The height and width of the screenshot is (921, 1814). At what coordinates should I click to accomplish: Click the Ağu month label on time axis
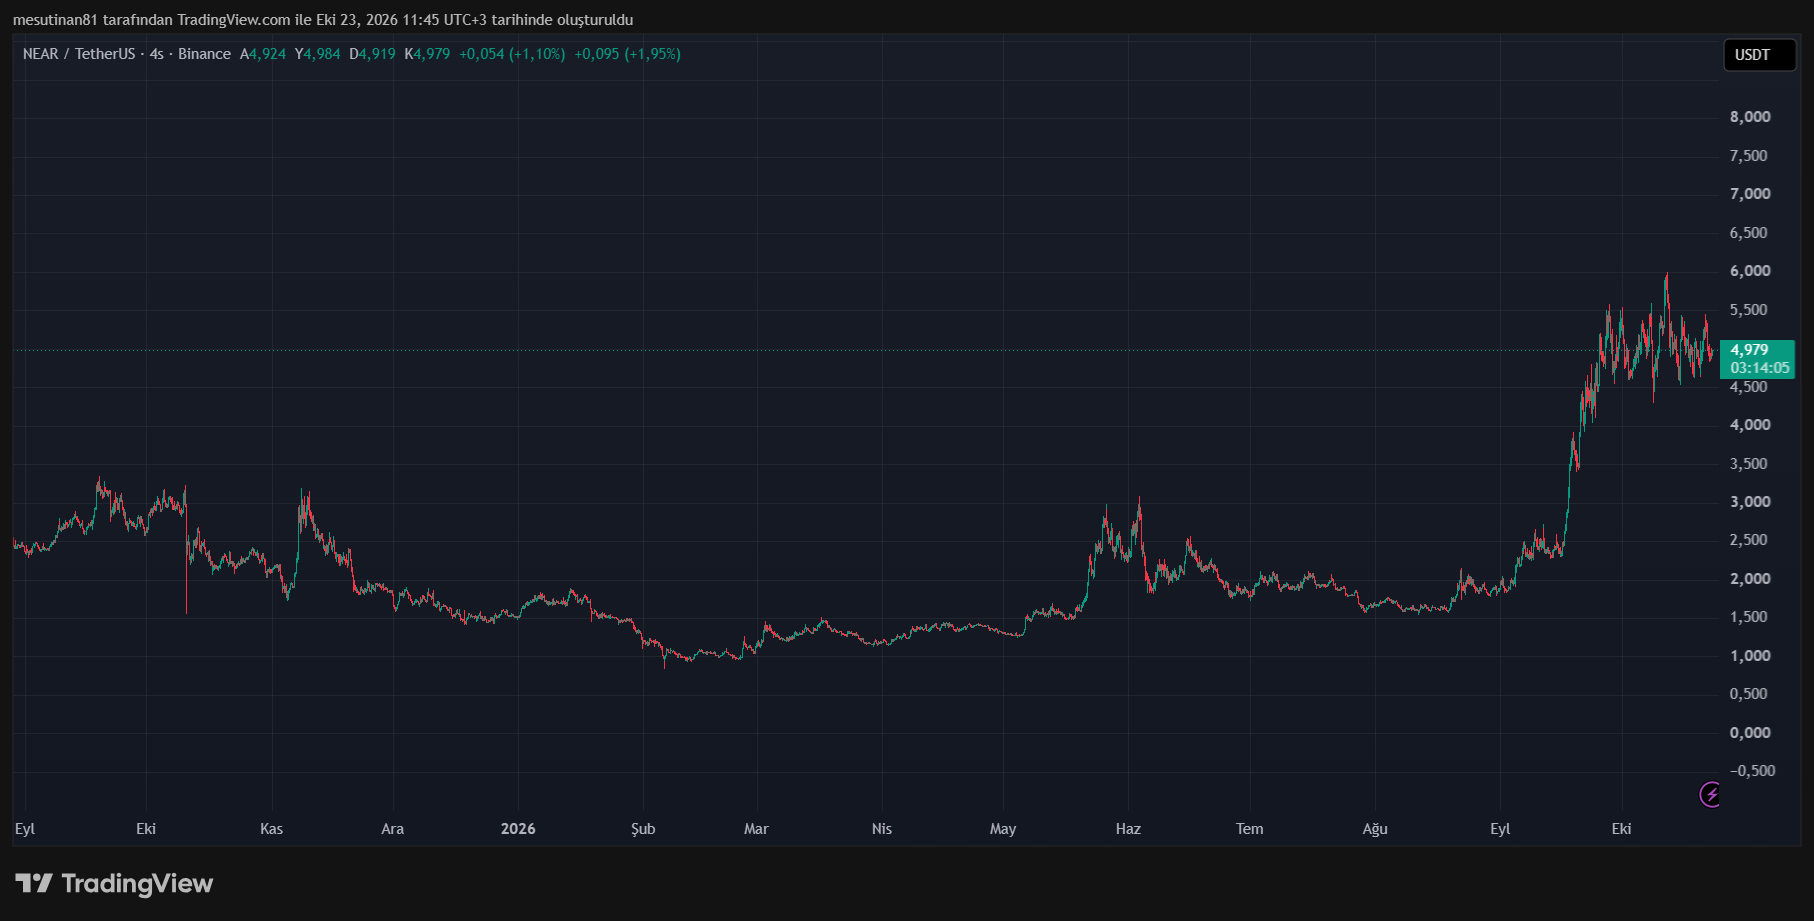pos(1375,829)
